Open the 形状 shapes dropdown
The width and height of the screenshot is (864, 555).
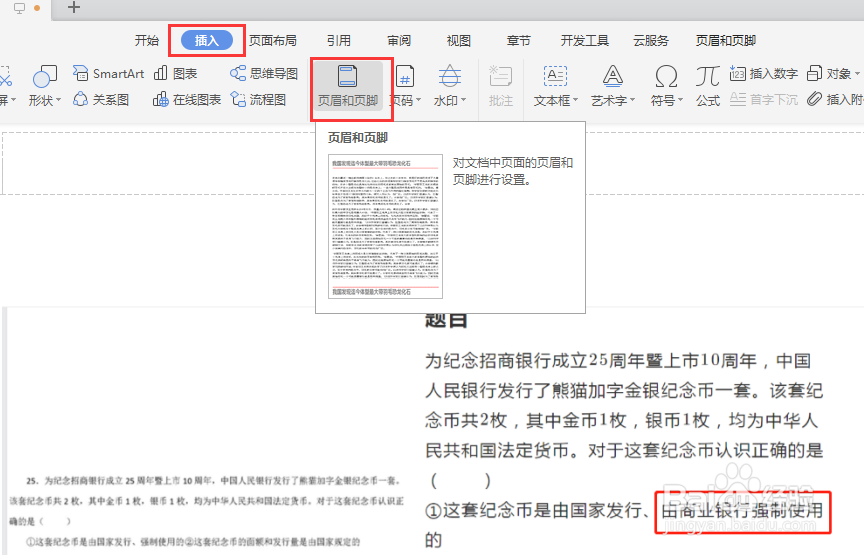(x=45, y=87)
